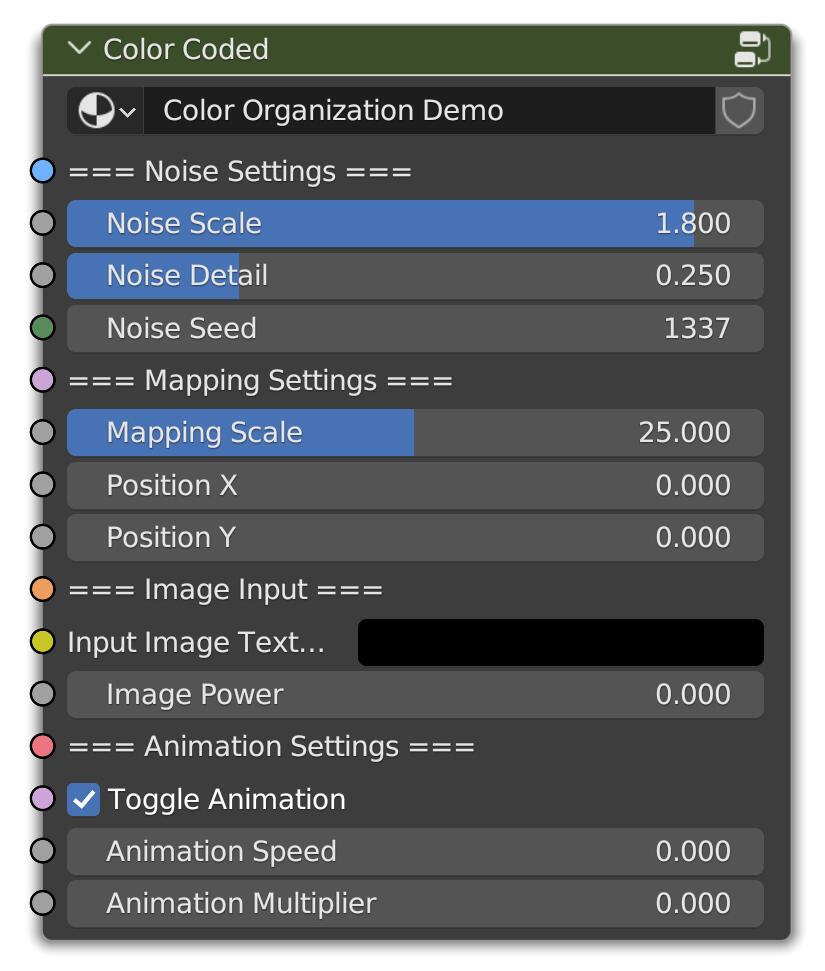This screenshot has height=971, width=825.
Task: Disable the Toggle Animation checkbox
Action: [84, 800]
